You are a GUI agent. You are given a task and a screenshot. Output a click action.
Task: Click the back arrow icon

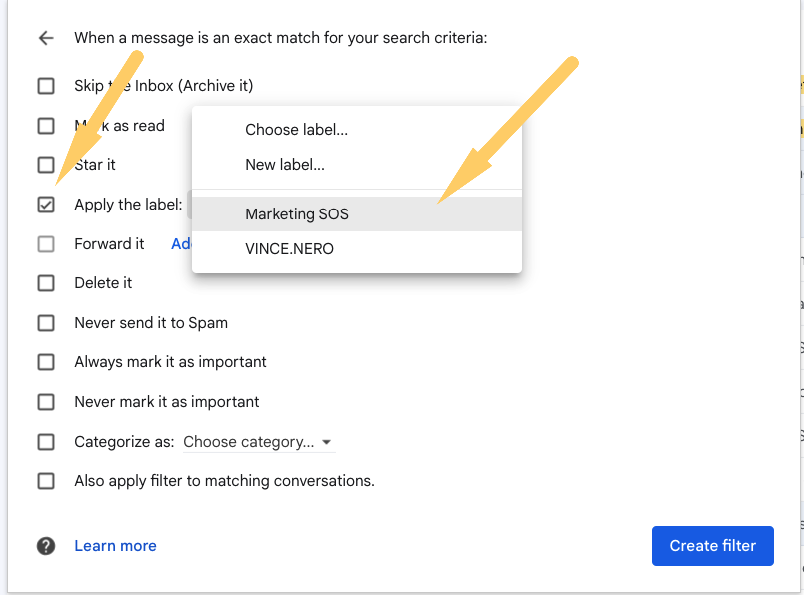coord(45,38)
